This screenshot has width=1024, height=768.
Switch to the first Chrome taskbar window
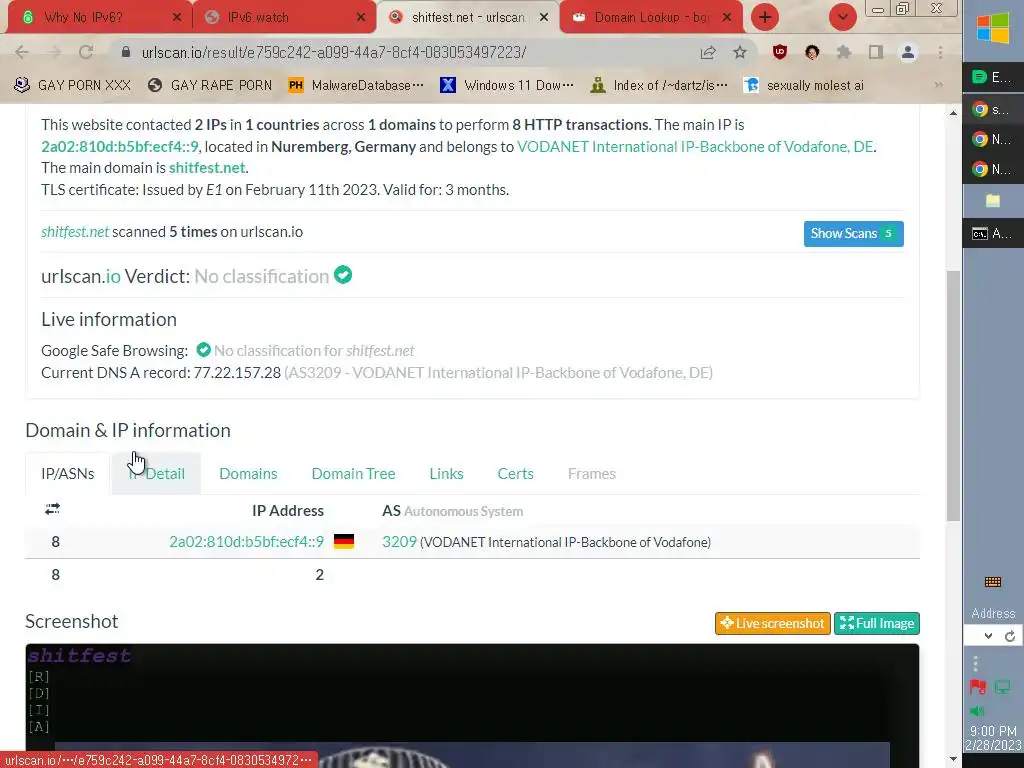coord(993,109)
